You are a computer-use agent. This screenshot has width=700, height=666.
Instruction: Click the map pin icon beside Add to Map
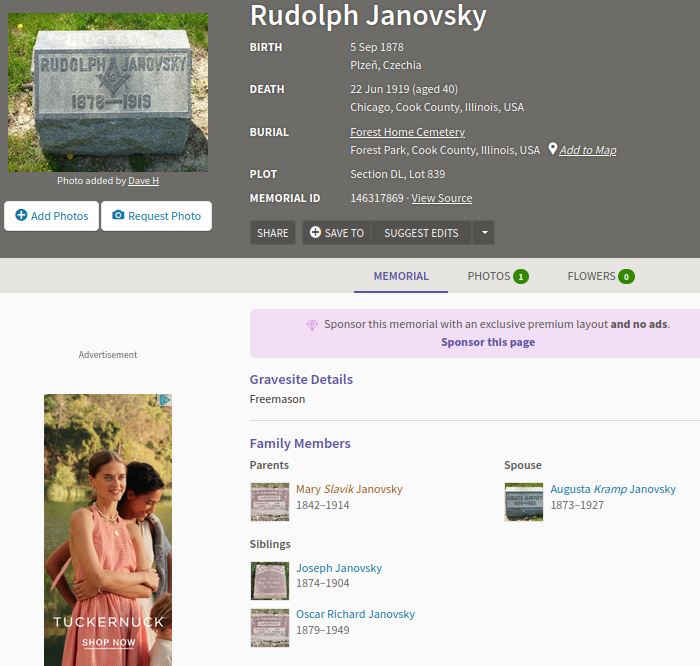[x=552, y=150]
